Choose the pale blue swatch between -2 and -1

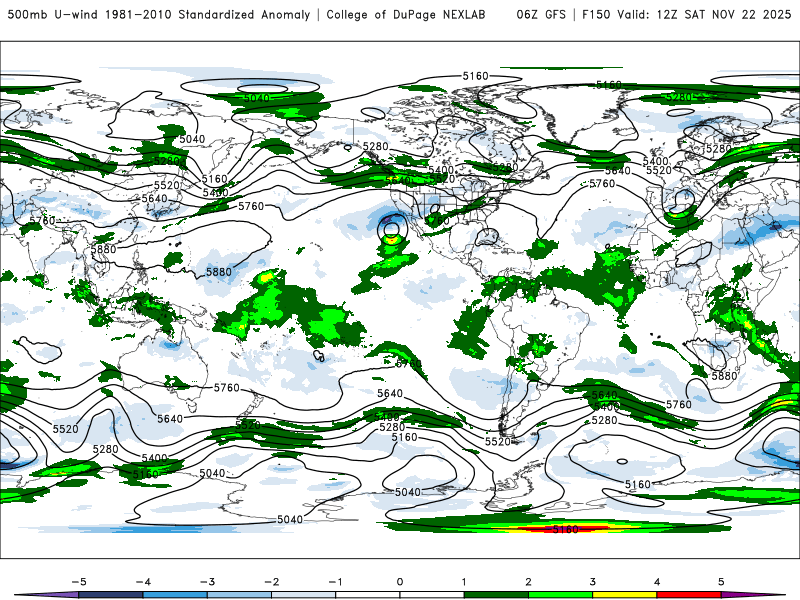(x=304, y=595)
